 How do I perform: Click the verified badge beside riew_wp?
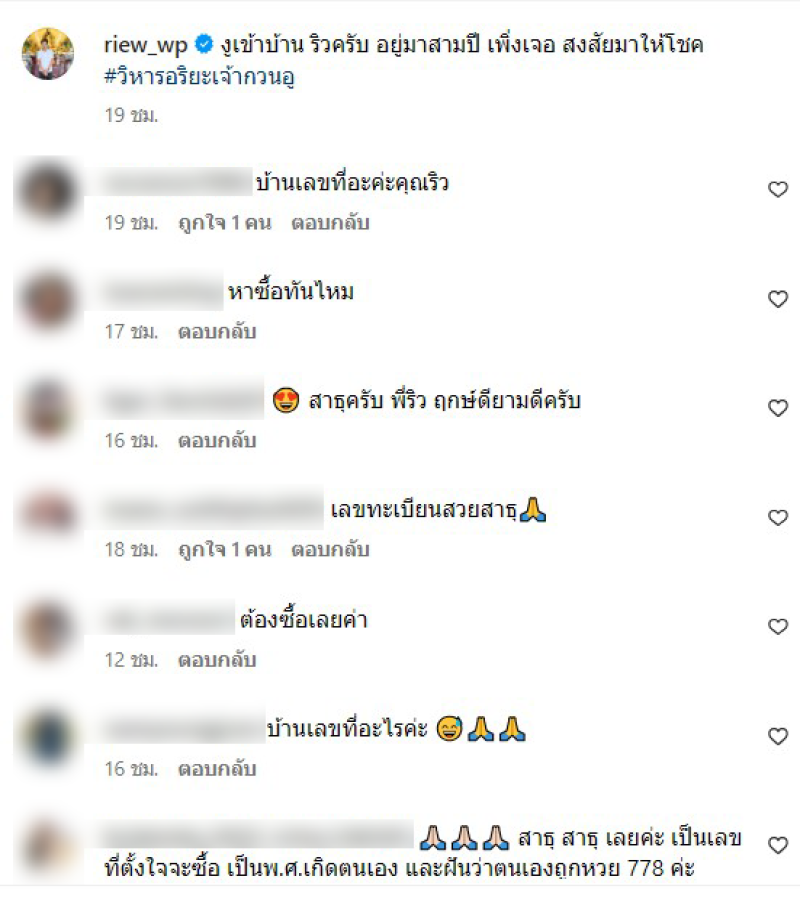click(x=204, y=44)
